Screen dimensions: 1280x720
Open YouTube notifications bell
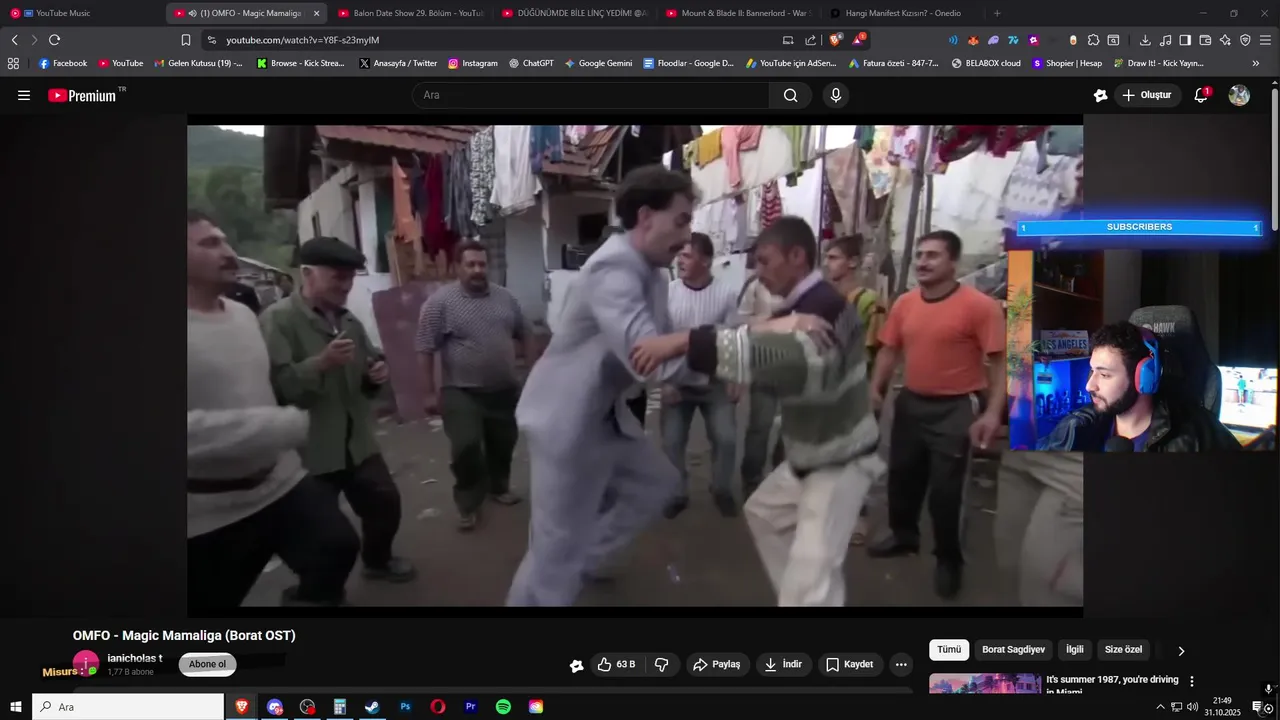[x=1201, y=95]
